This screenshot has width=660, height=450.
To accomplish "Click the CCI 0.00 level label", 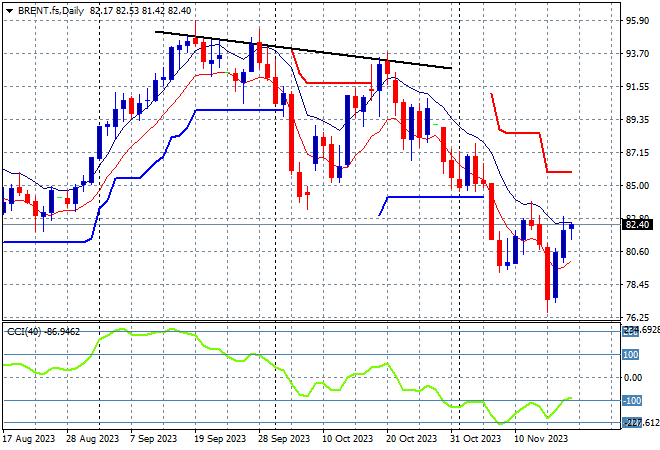I will pyautogui.click(x=633, y=378).
